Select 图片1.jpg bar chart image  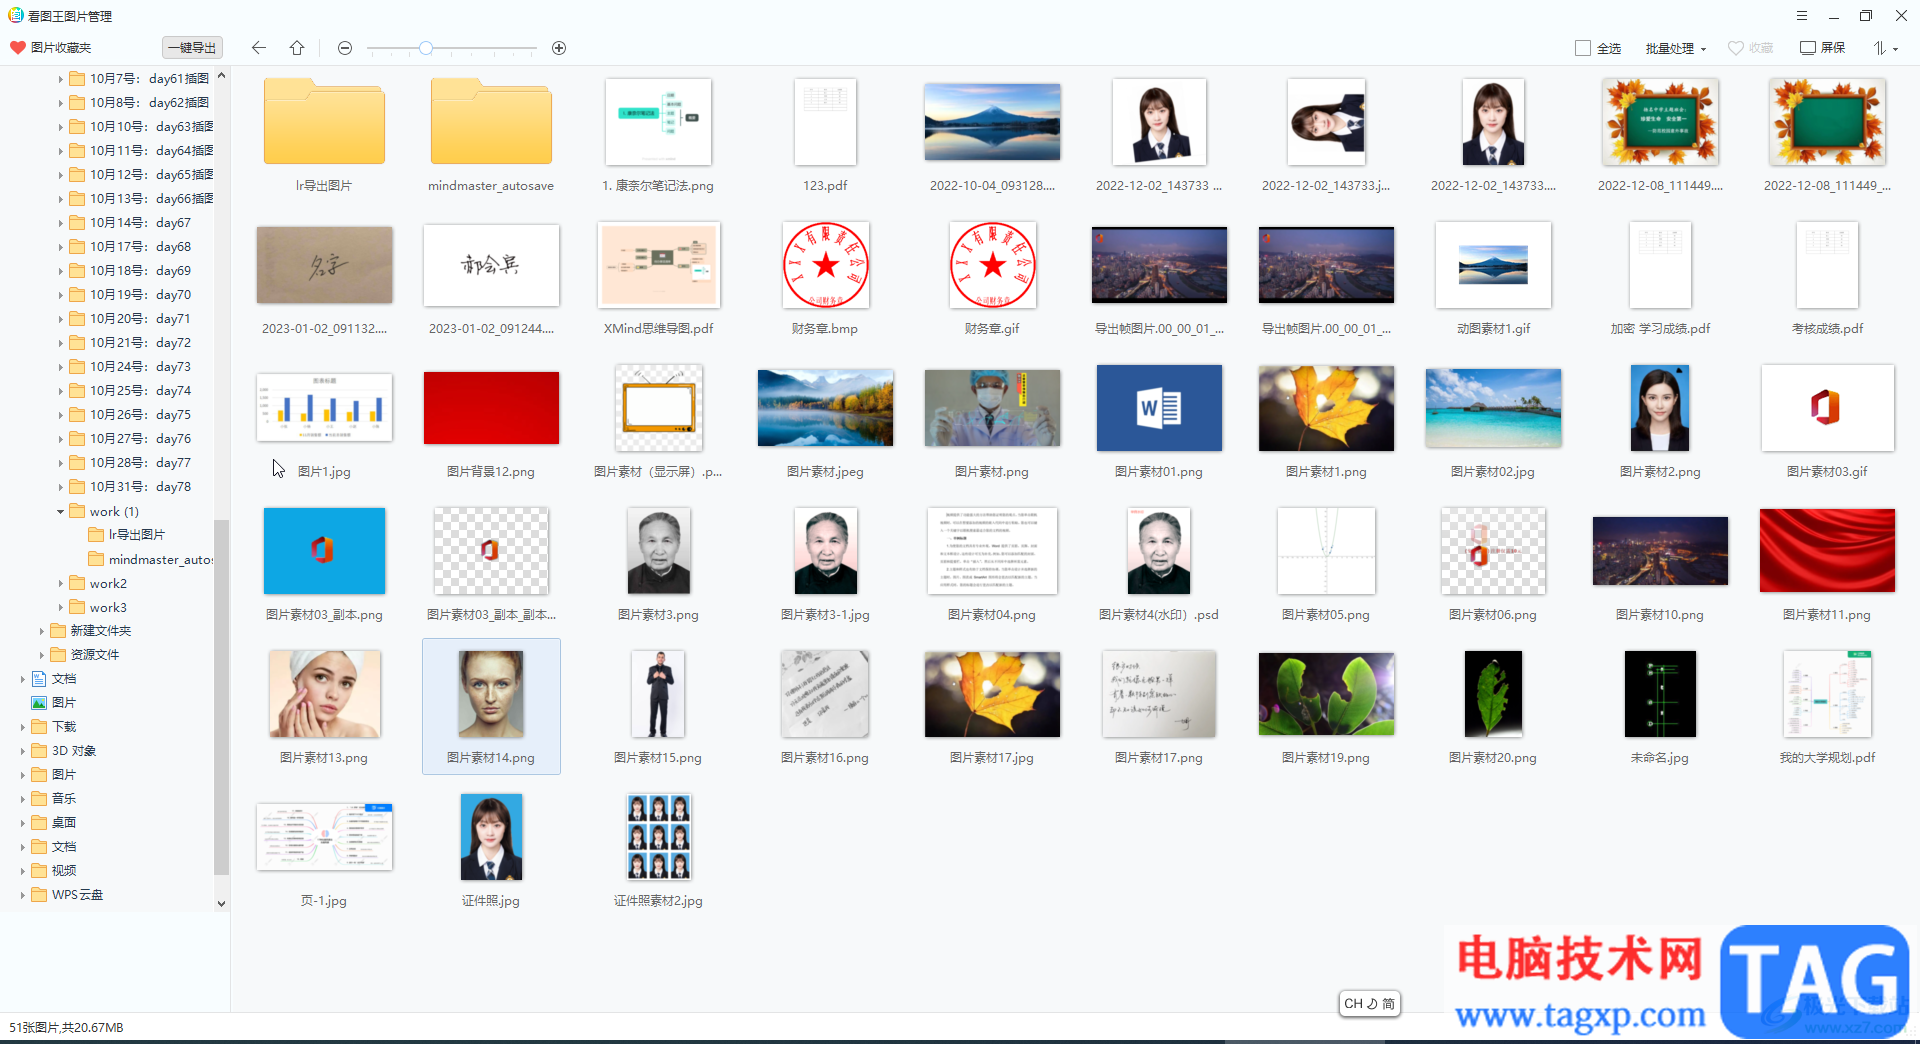[x=324, y=408]
